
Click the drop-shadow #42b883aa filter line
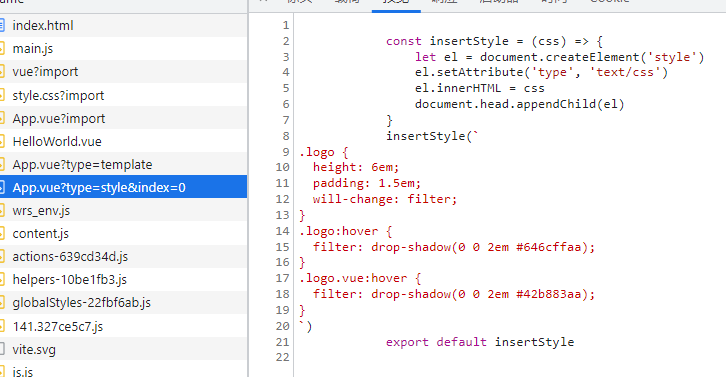(454, 294)
